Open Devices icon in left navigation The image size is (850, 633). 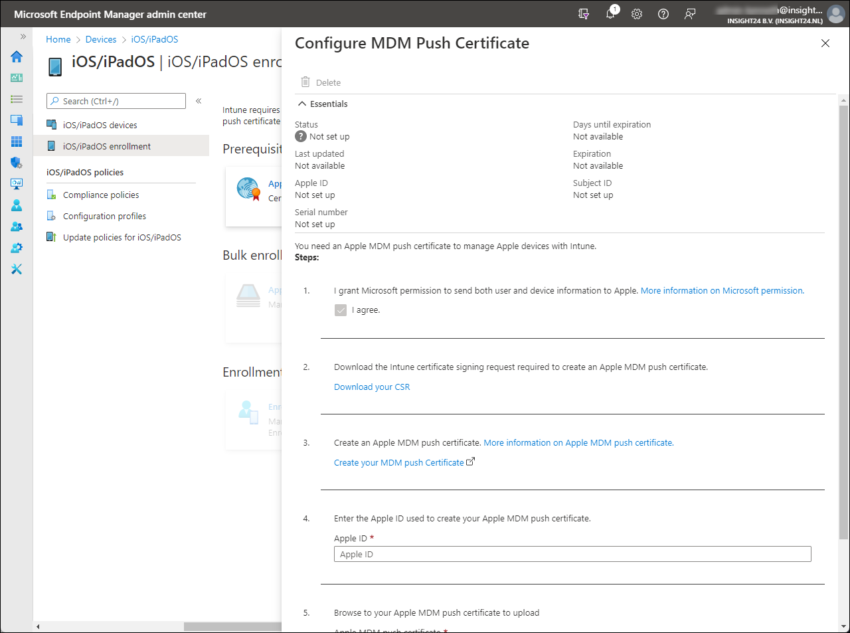point(16,120)
